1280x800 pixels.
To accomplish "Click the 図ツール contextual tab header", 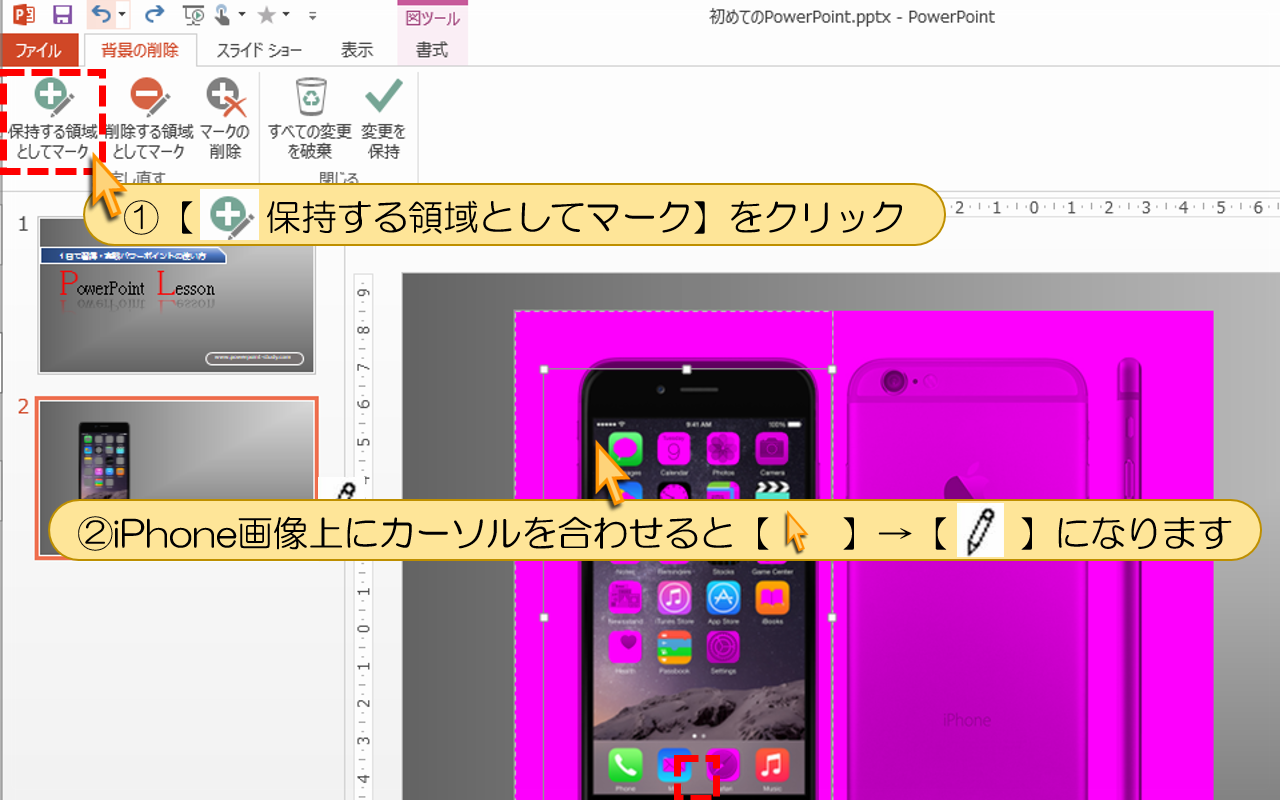I will coord(432,18).
